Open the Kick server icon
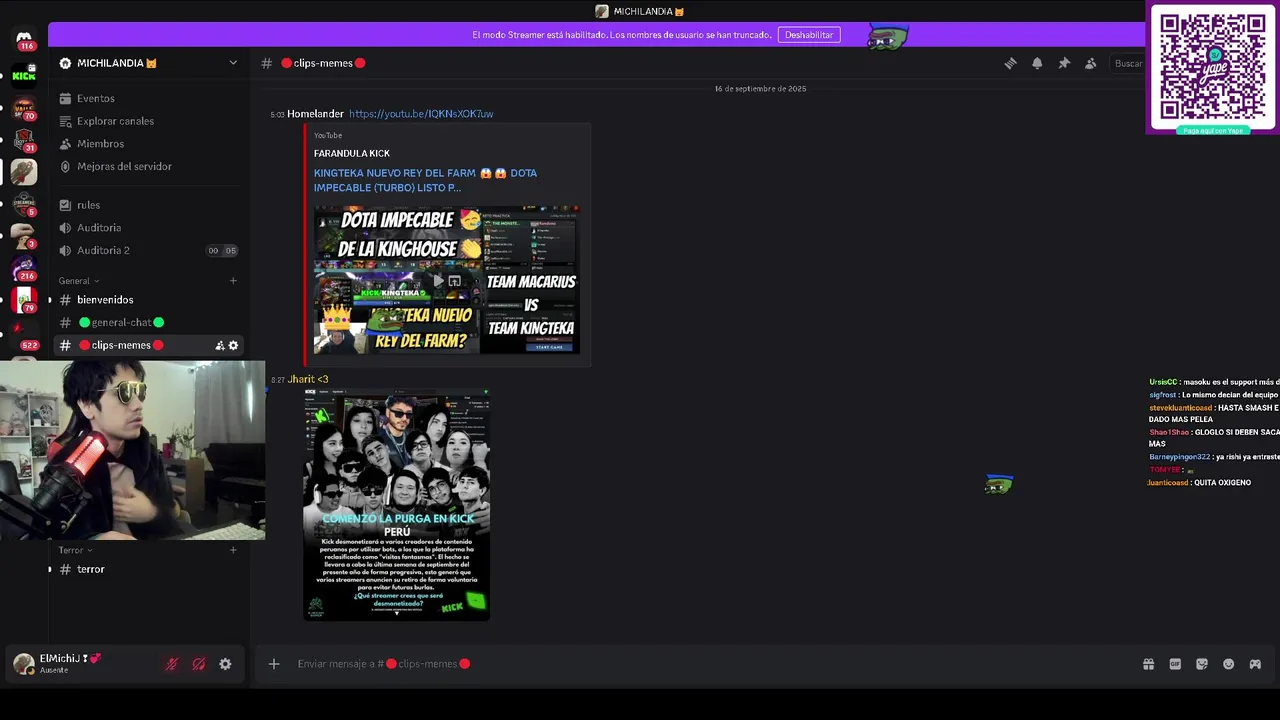 [24, 74]
